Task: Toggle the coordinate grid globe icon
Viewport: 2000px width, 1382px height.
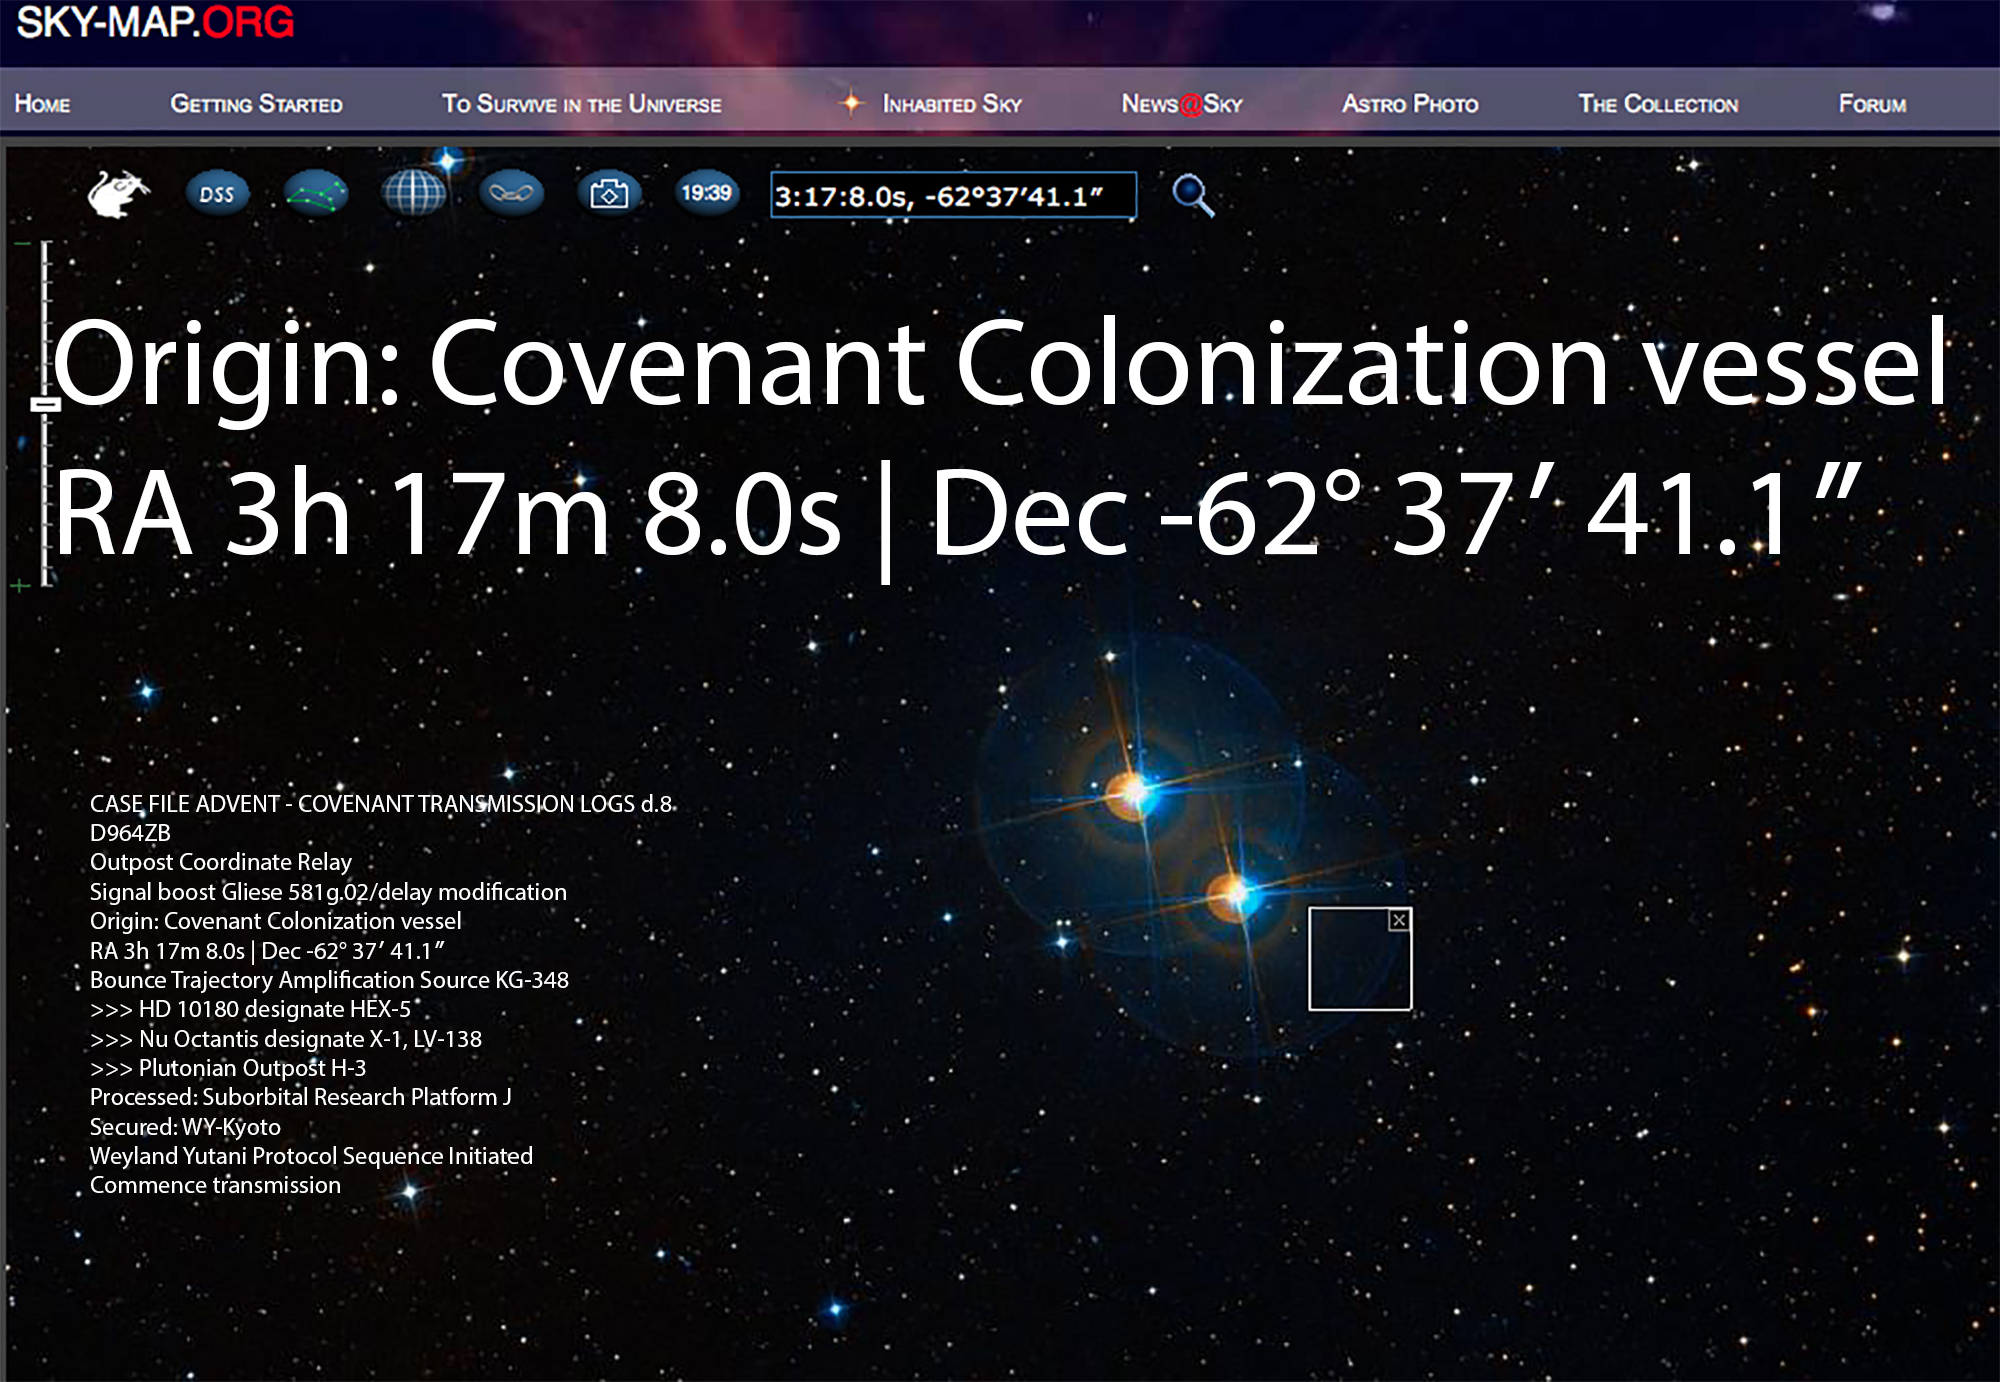Action: (x=414, y=192)
